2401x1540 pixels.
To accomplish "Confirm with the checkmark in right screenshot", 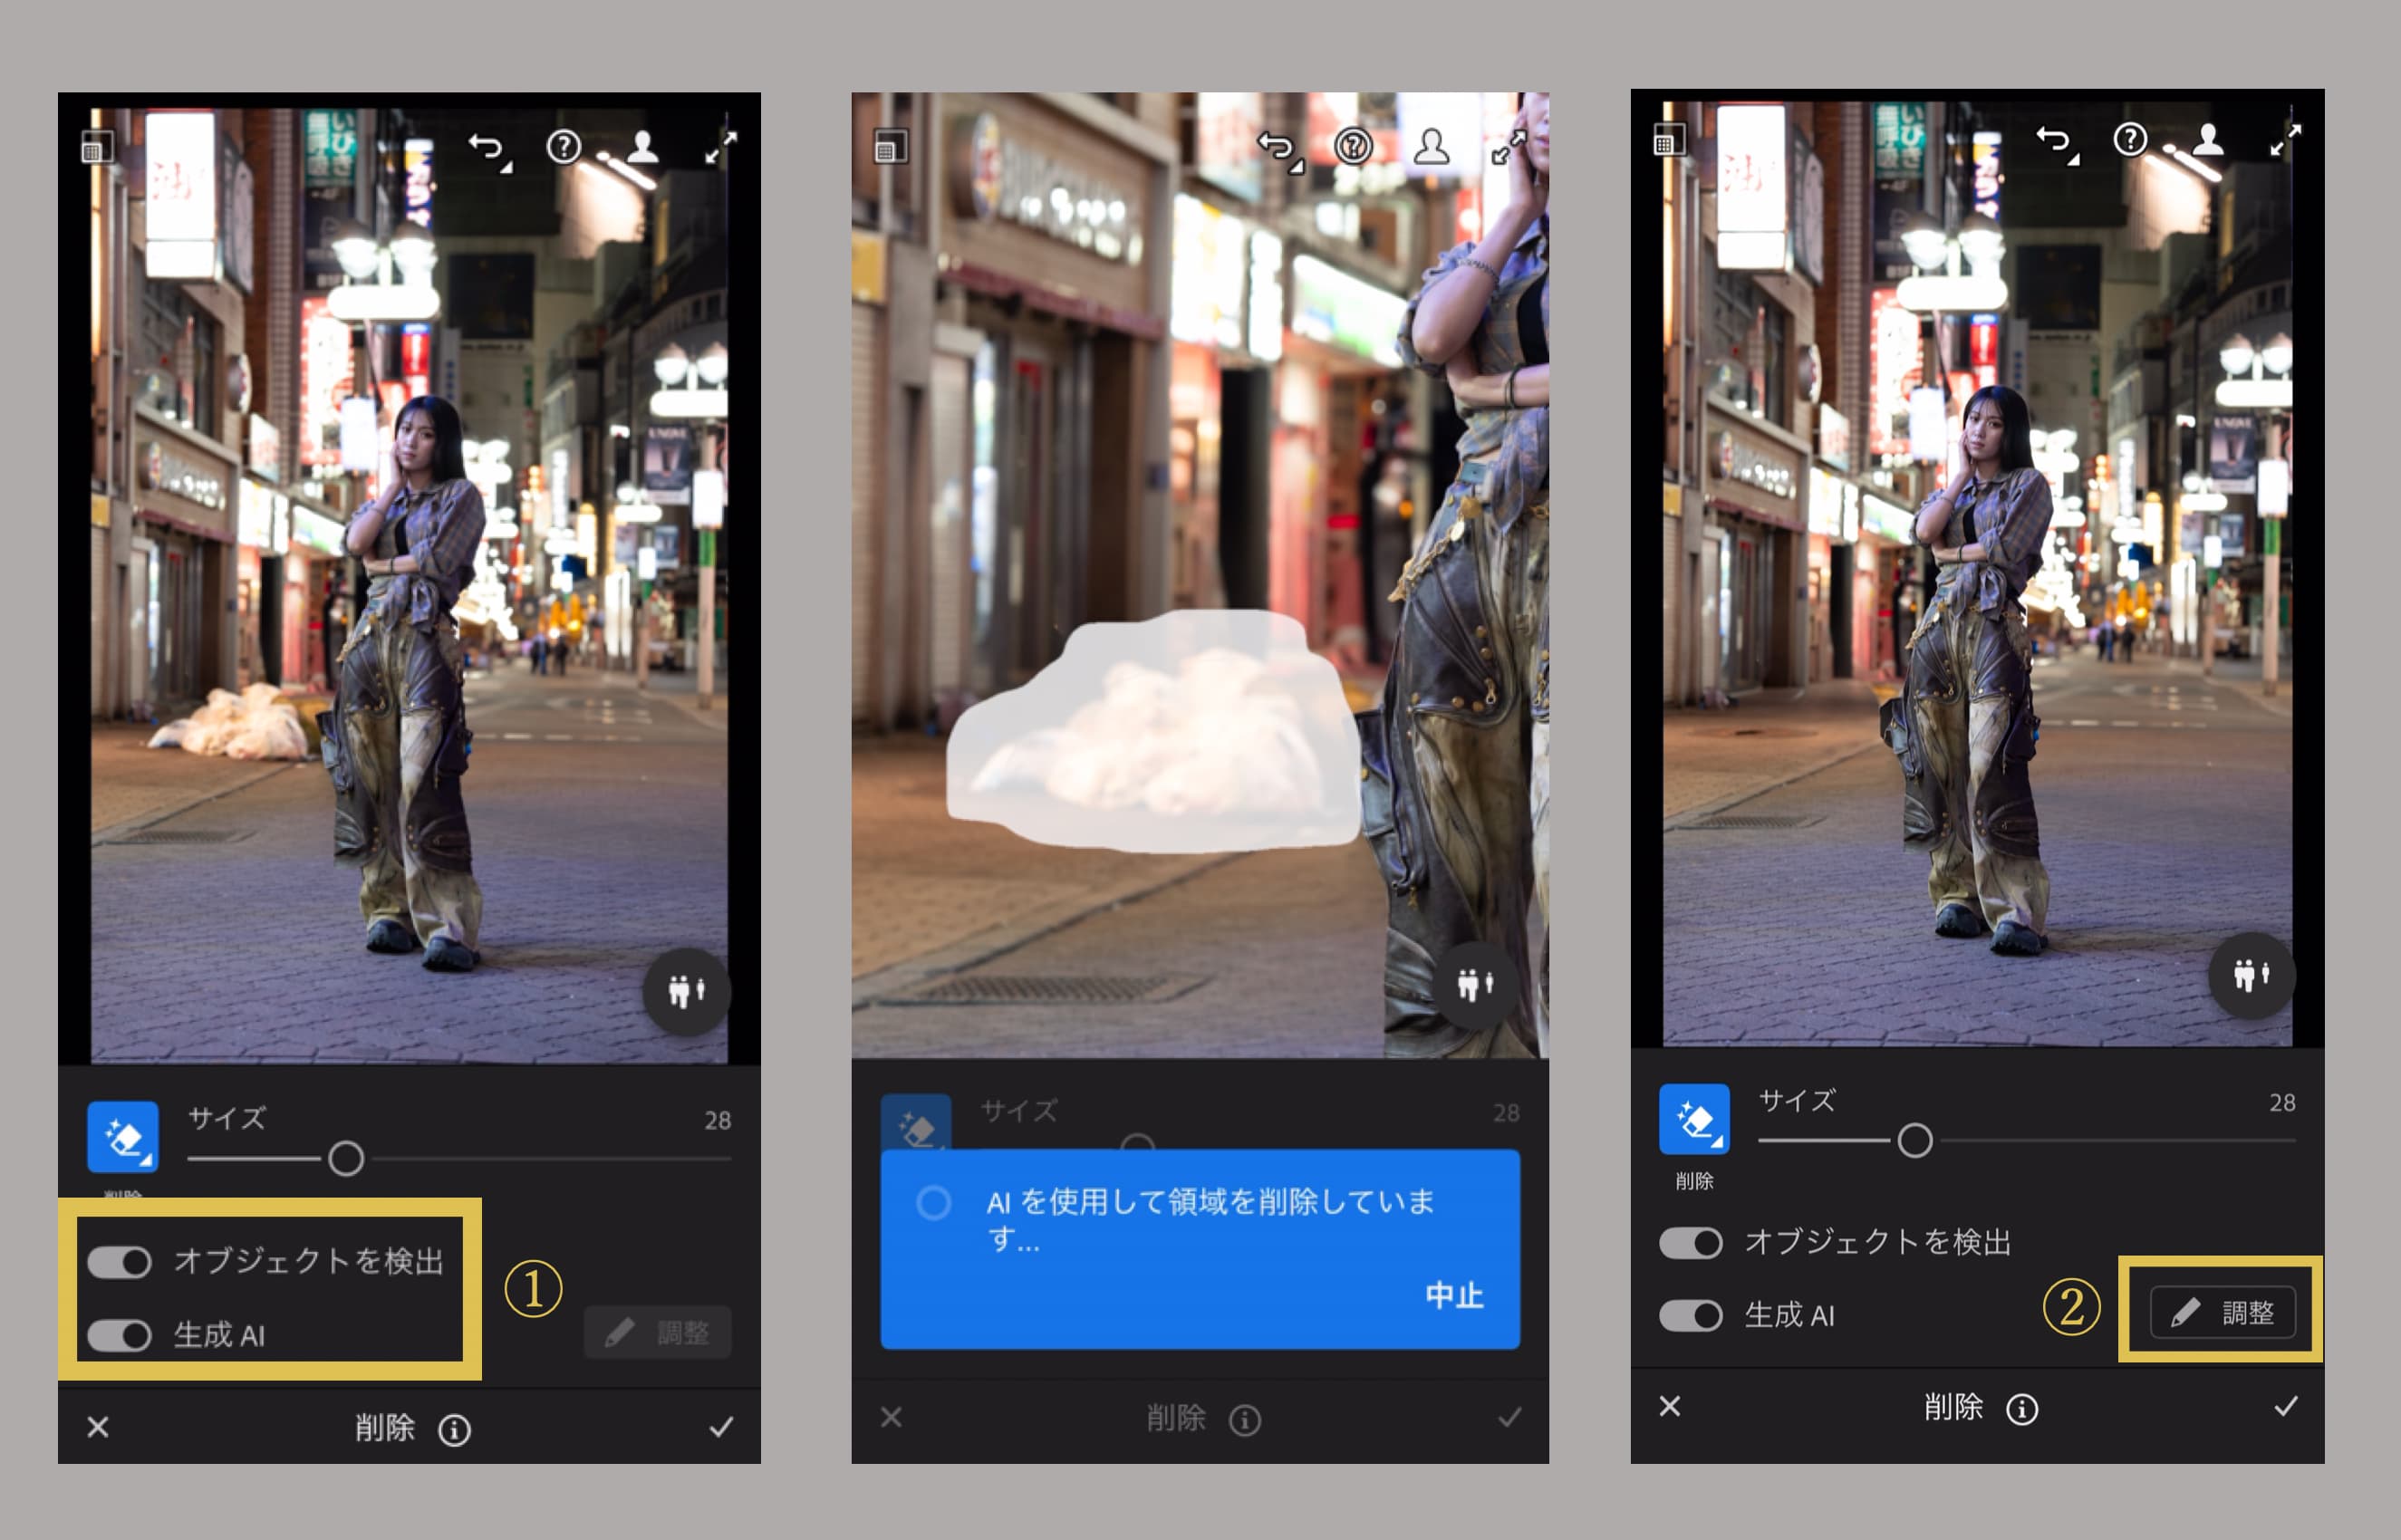I will 2285,1407.
